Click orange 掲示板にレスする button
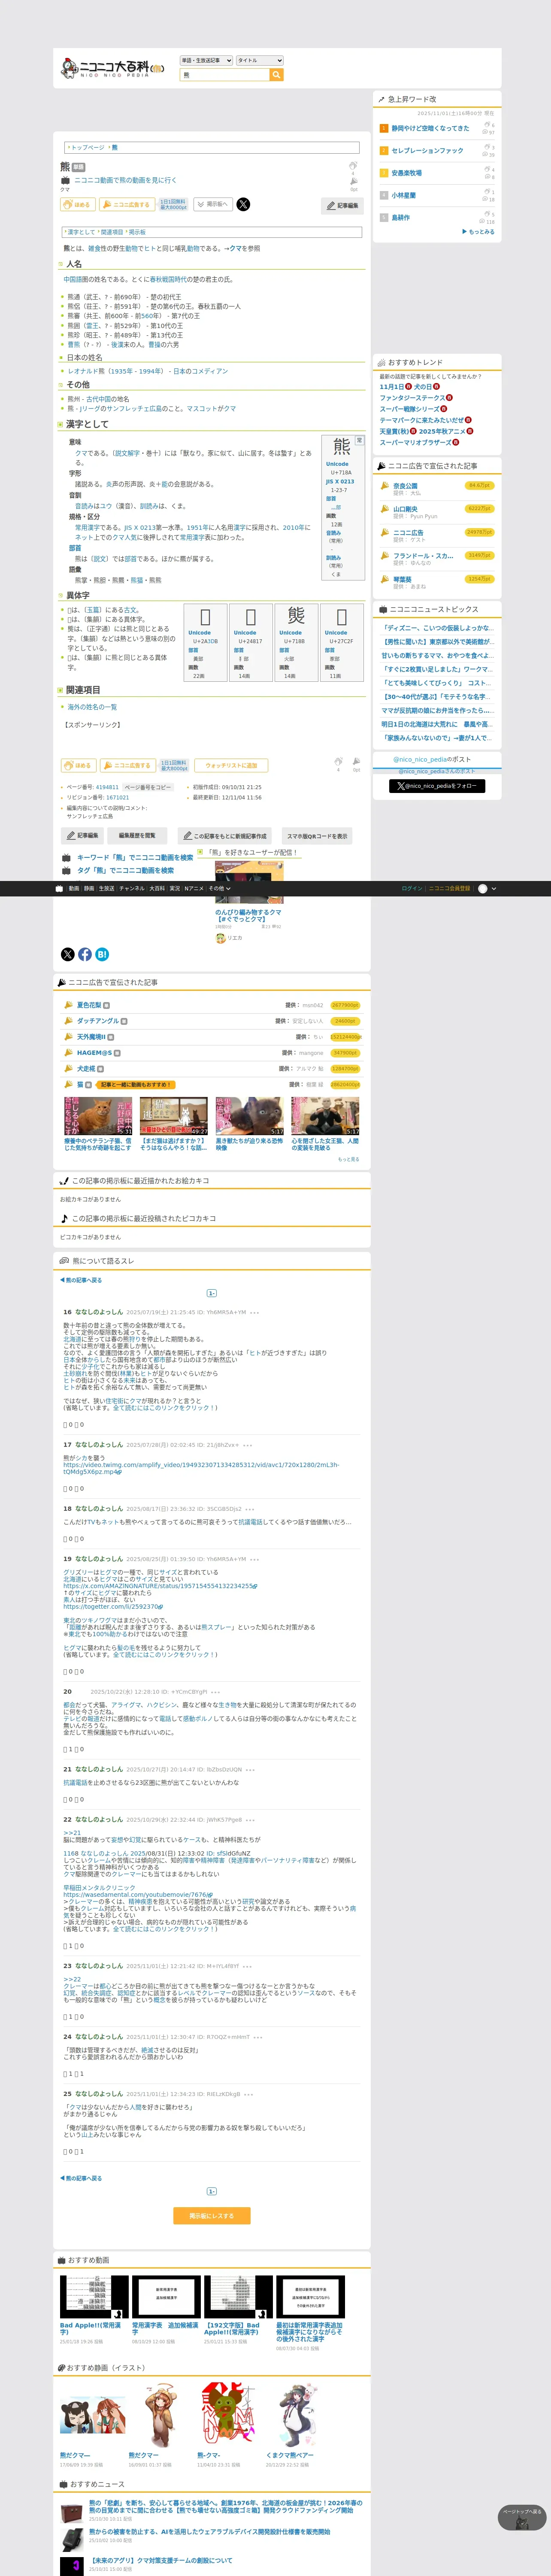 pos(212,2216)
